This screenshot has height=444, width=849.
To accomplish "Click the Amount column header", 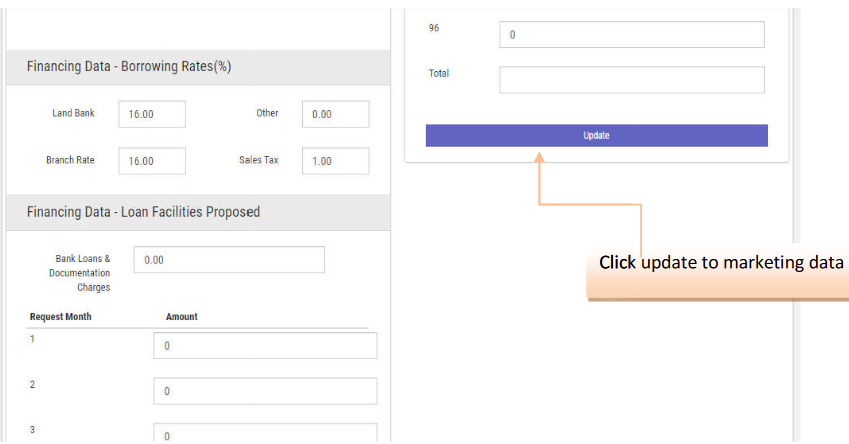I will click(x=181, y=316).
